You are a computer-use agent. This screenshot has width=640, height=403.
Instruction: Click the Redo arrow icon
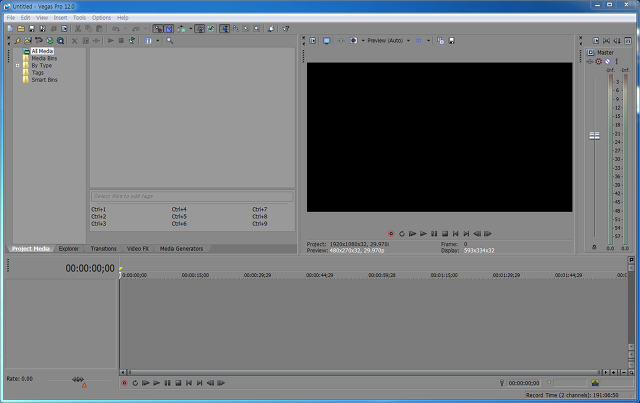pos(136,29)
